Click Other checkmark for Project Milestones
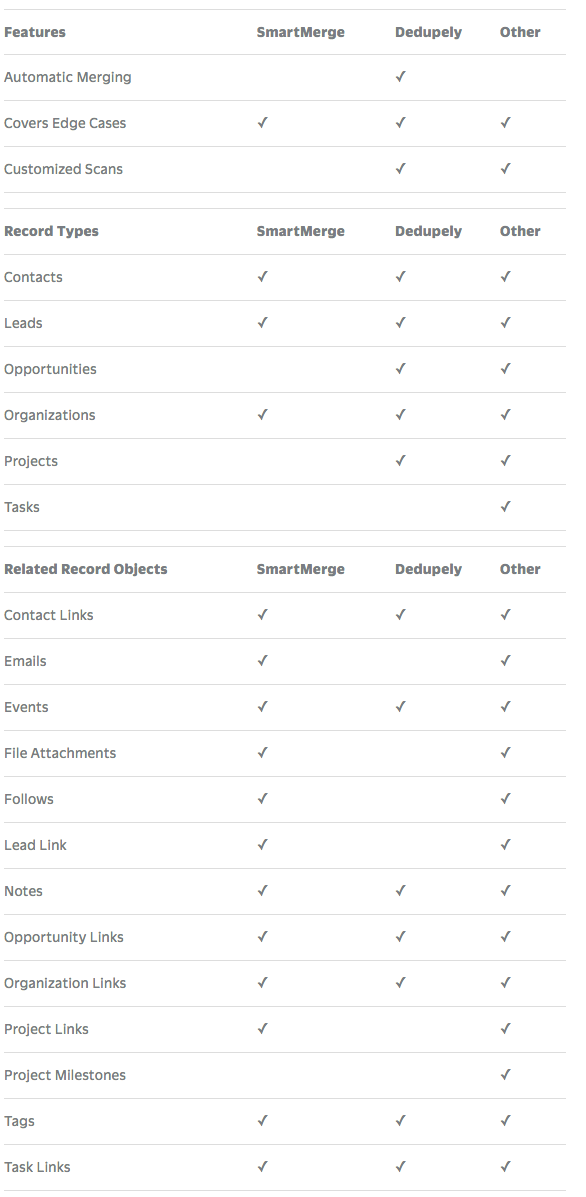The height and width of the screenshot is (1197, 586). coord(505,1074)
